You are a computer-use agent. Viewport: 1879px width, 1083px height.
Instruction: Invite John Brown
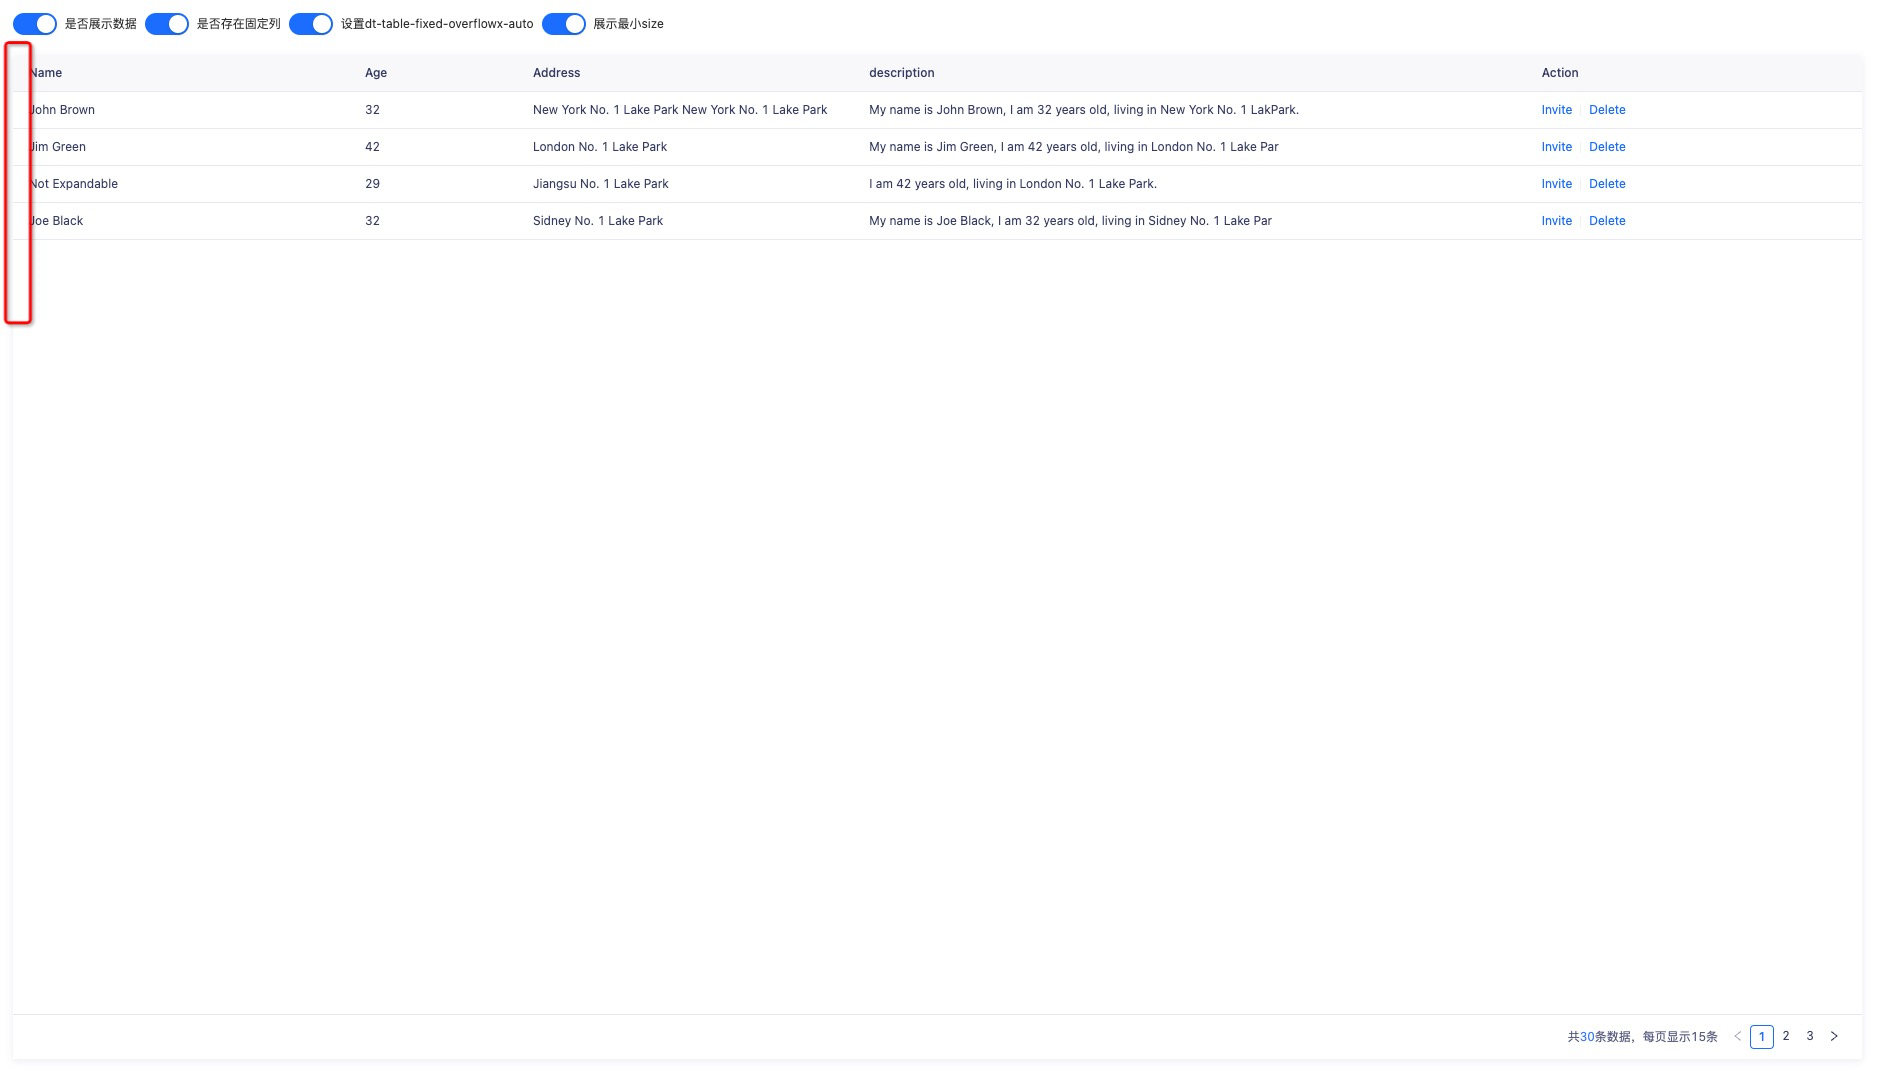tap(1556, 110)
